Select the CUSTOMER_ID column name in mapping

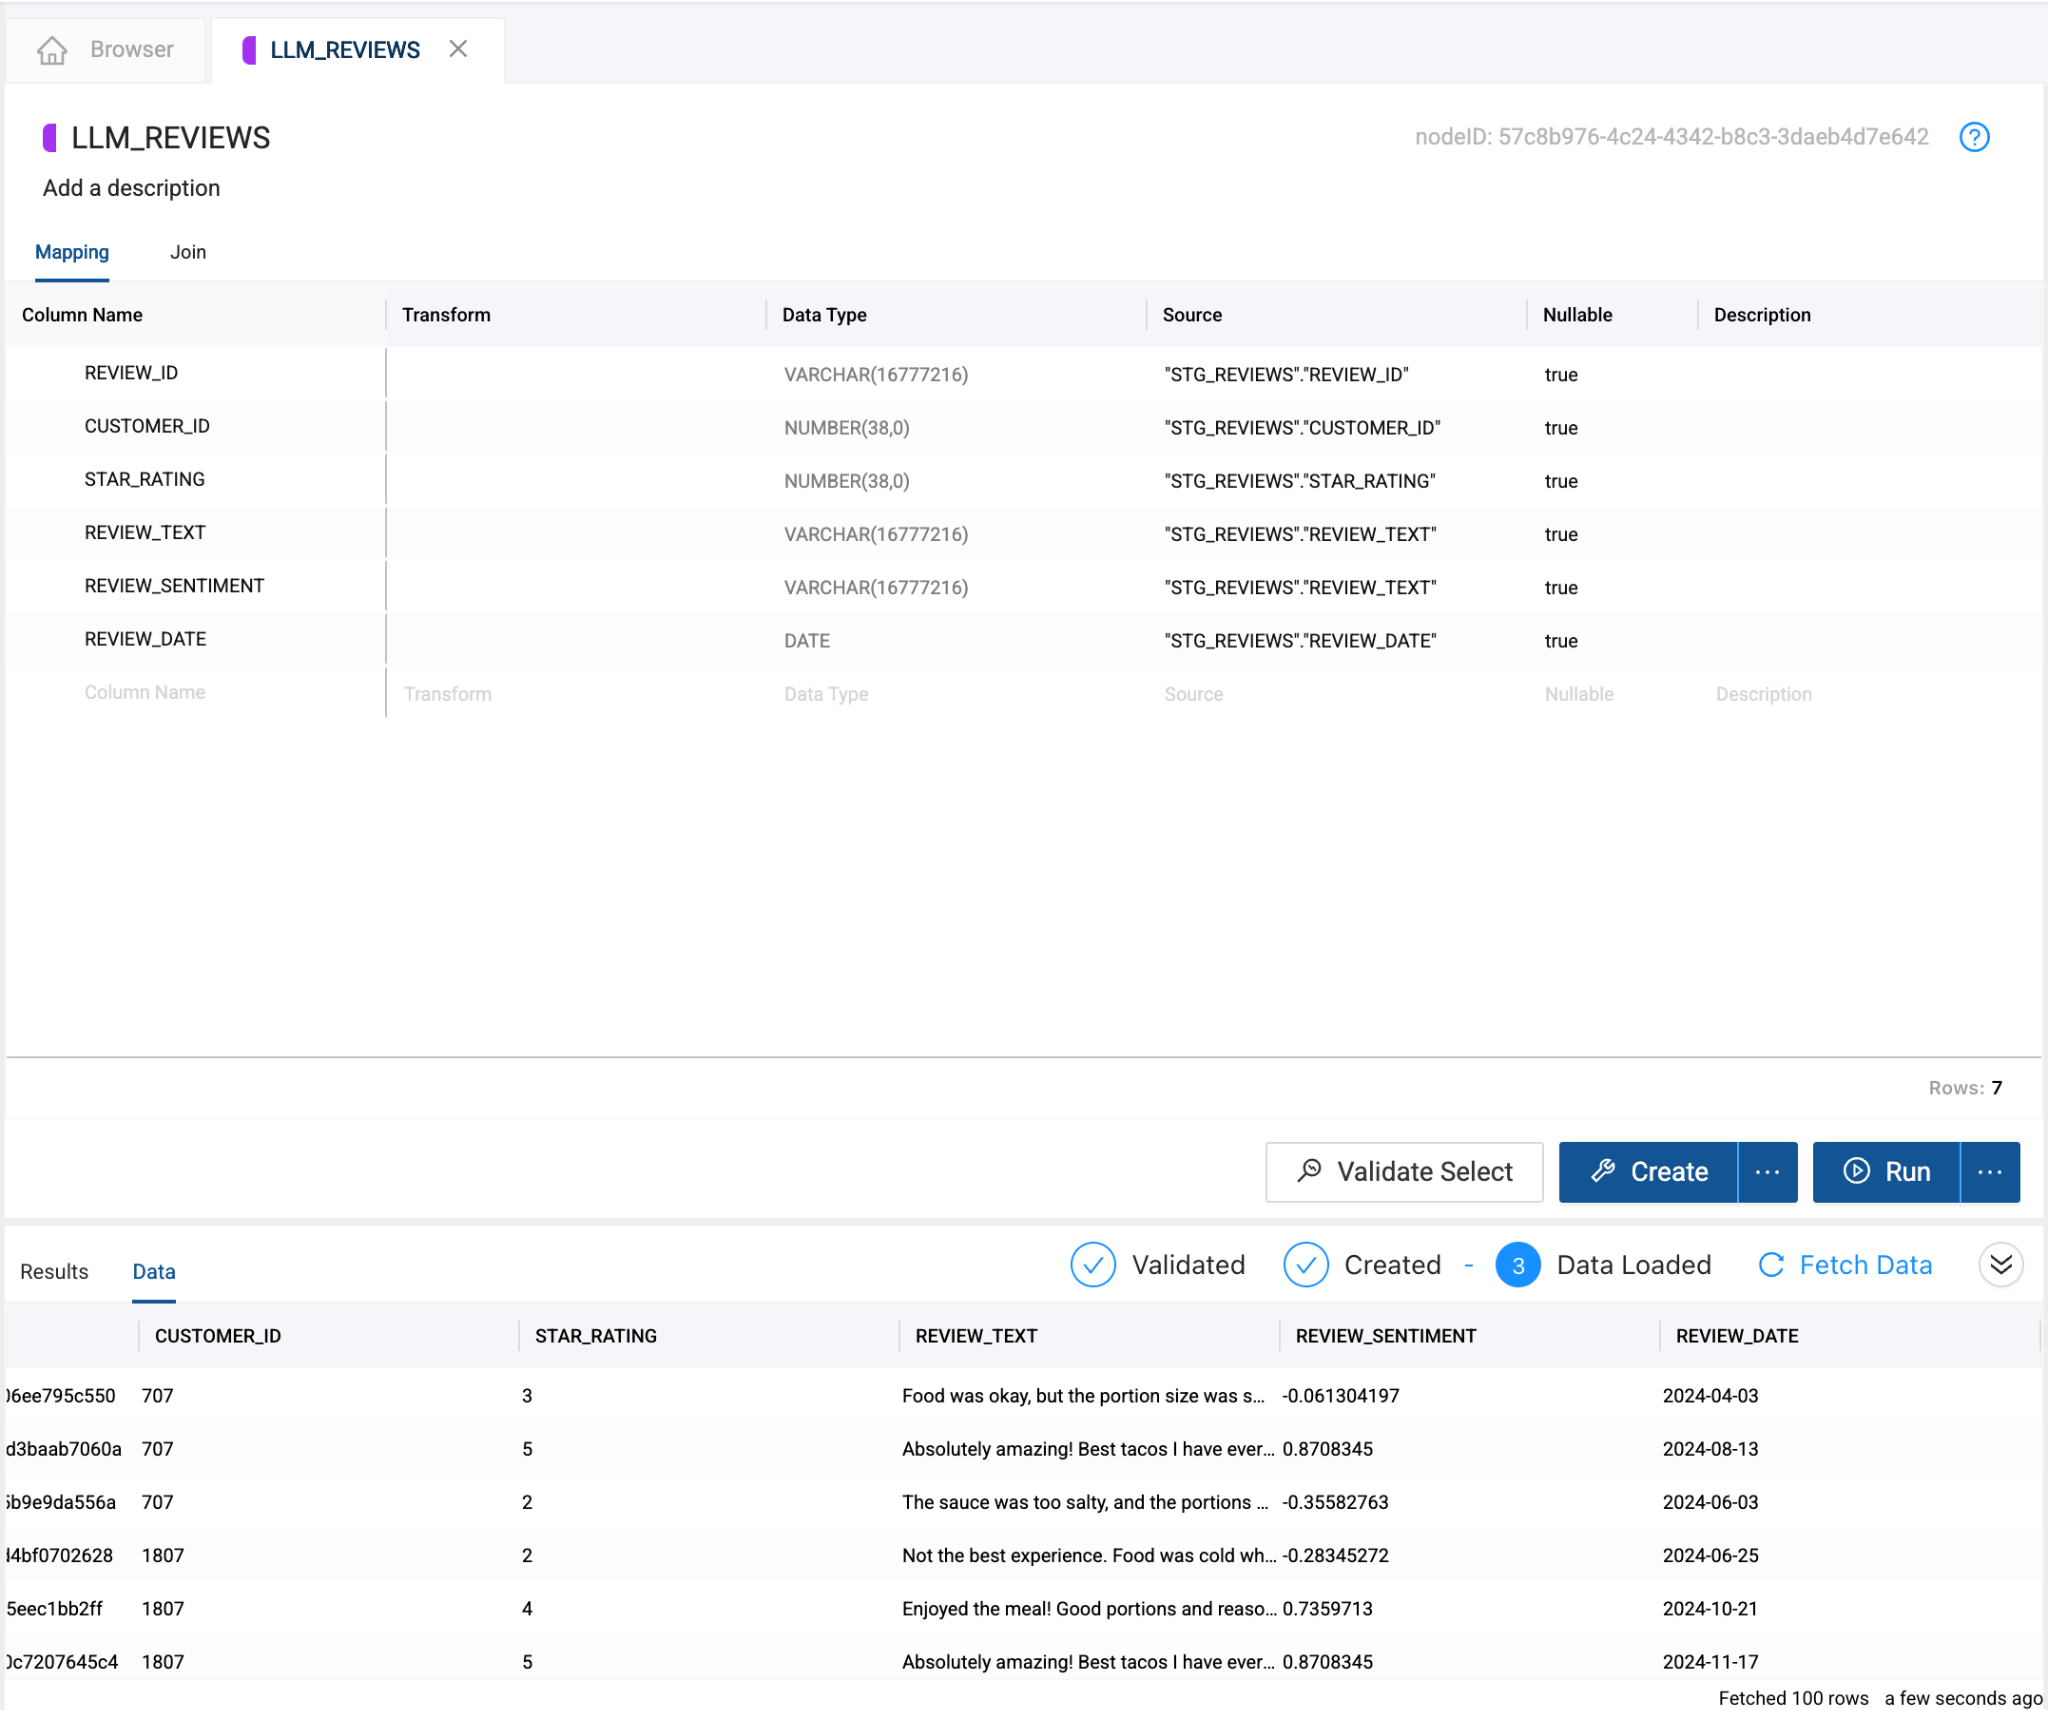147,426
